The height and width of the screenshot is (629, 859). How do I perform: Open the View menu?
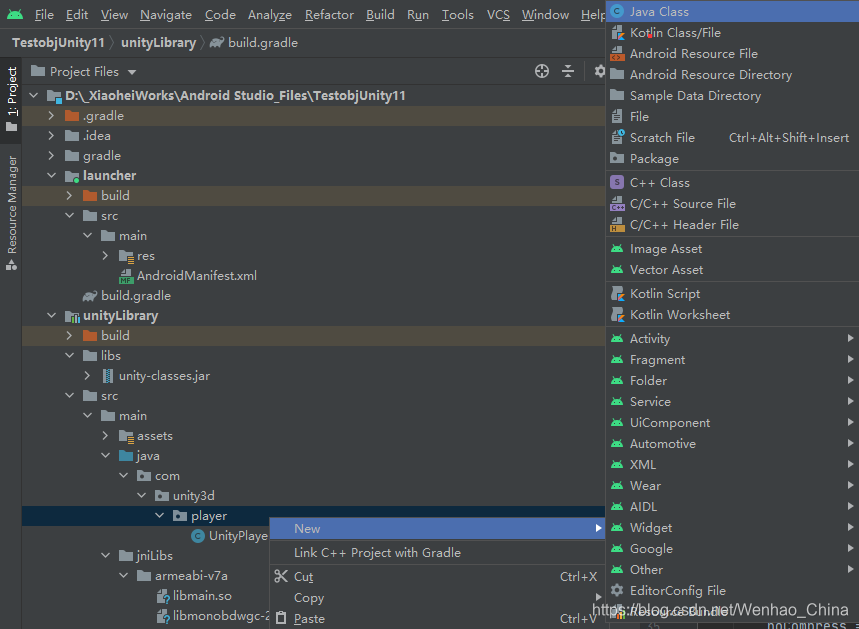click(x=114, y=15)
